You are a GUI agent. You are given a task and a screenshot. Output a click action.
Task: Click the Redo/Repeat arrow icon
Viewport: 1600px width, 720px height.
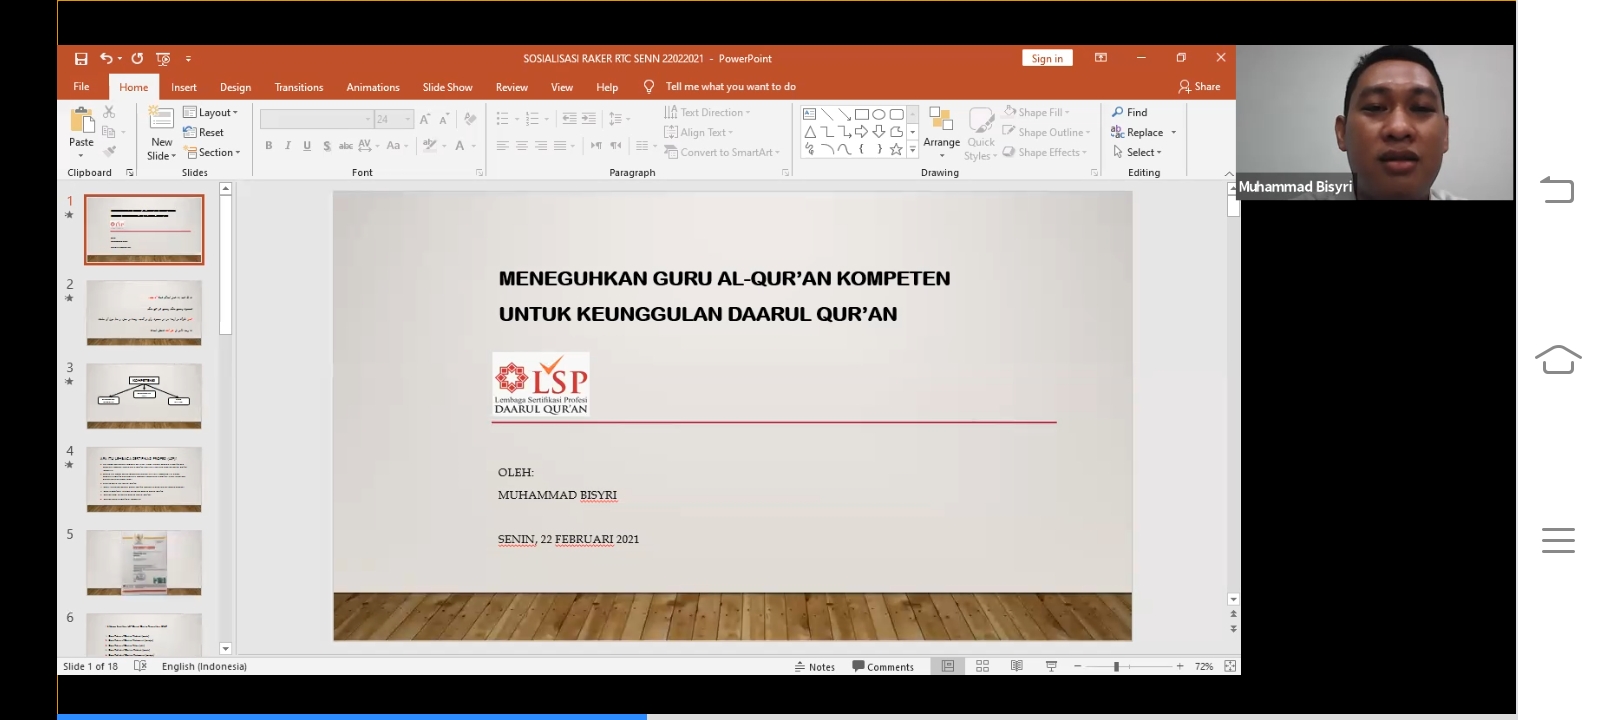coord(137,59)
